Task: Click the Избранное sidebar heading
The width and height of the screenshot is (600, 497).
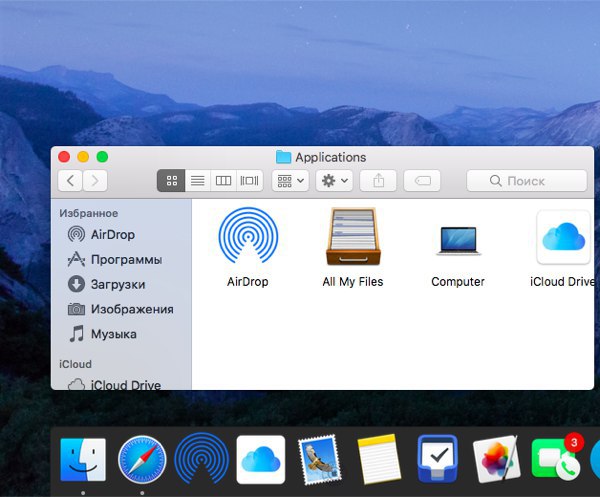Action: 89,213
